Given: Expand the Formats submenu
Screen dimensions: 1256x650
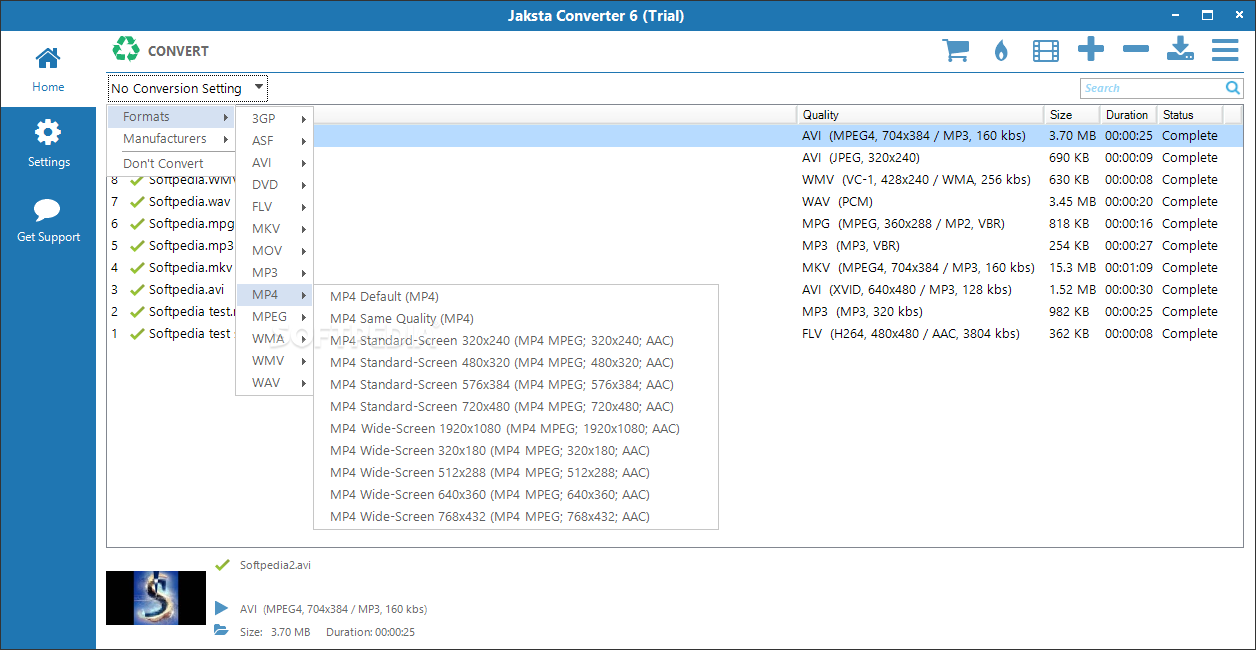Looking at the screenshot, I should pyautogui.click(x=171, y=117).
